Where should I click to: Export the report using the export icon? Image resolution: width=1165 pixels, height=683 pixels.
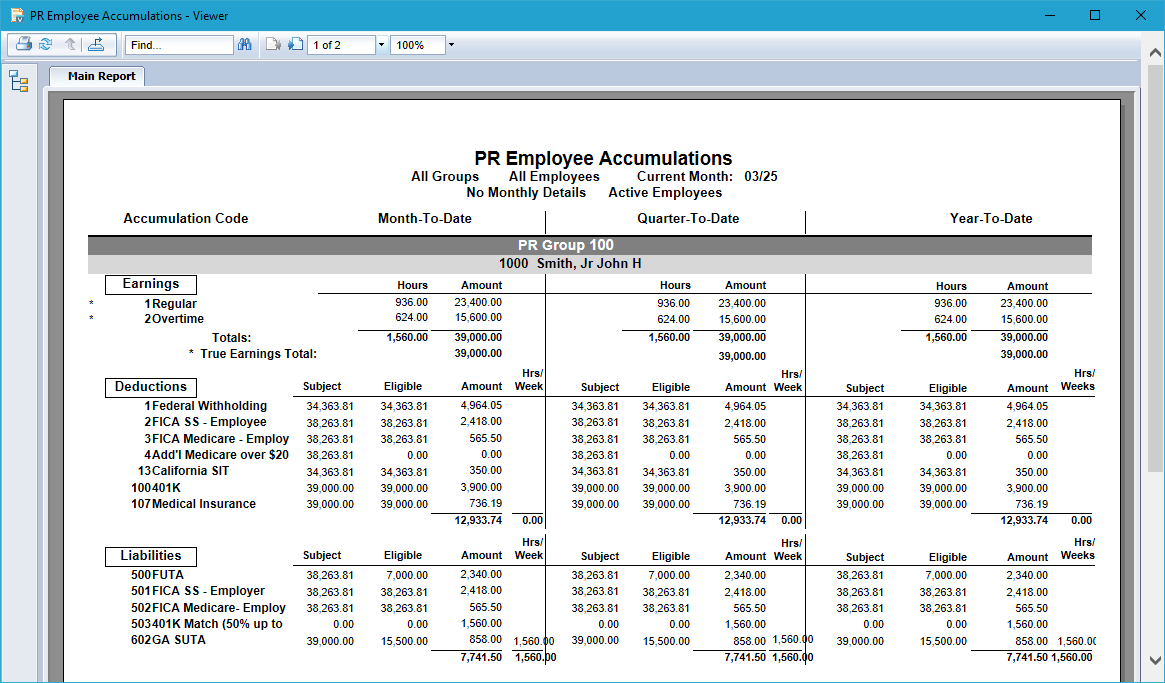[96, 45]
